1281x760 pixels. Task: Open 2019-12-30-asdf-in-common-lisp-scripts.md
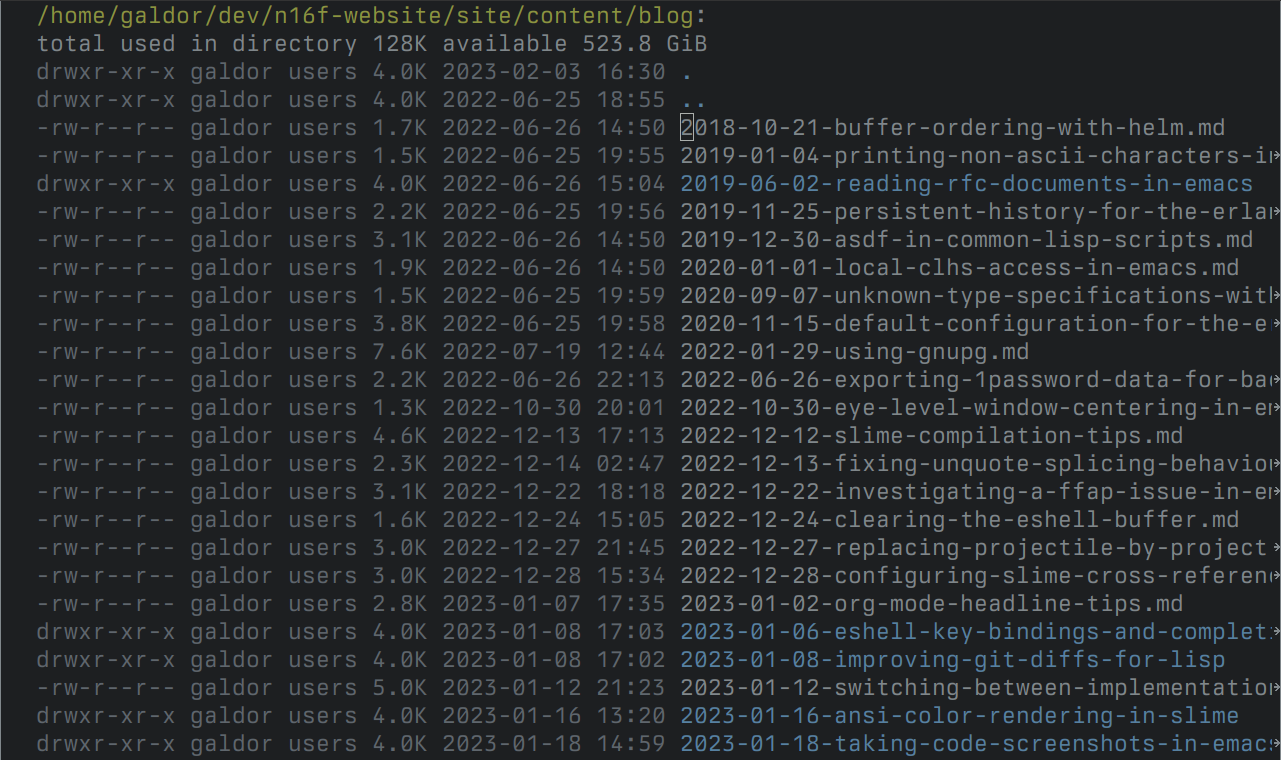pyautogui.click(x=966, y=240)
